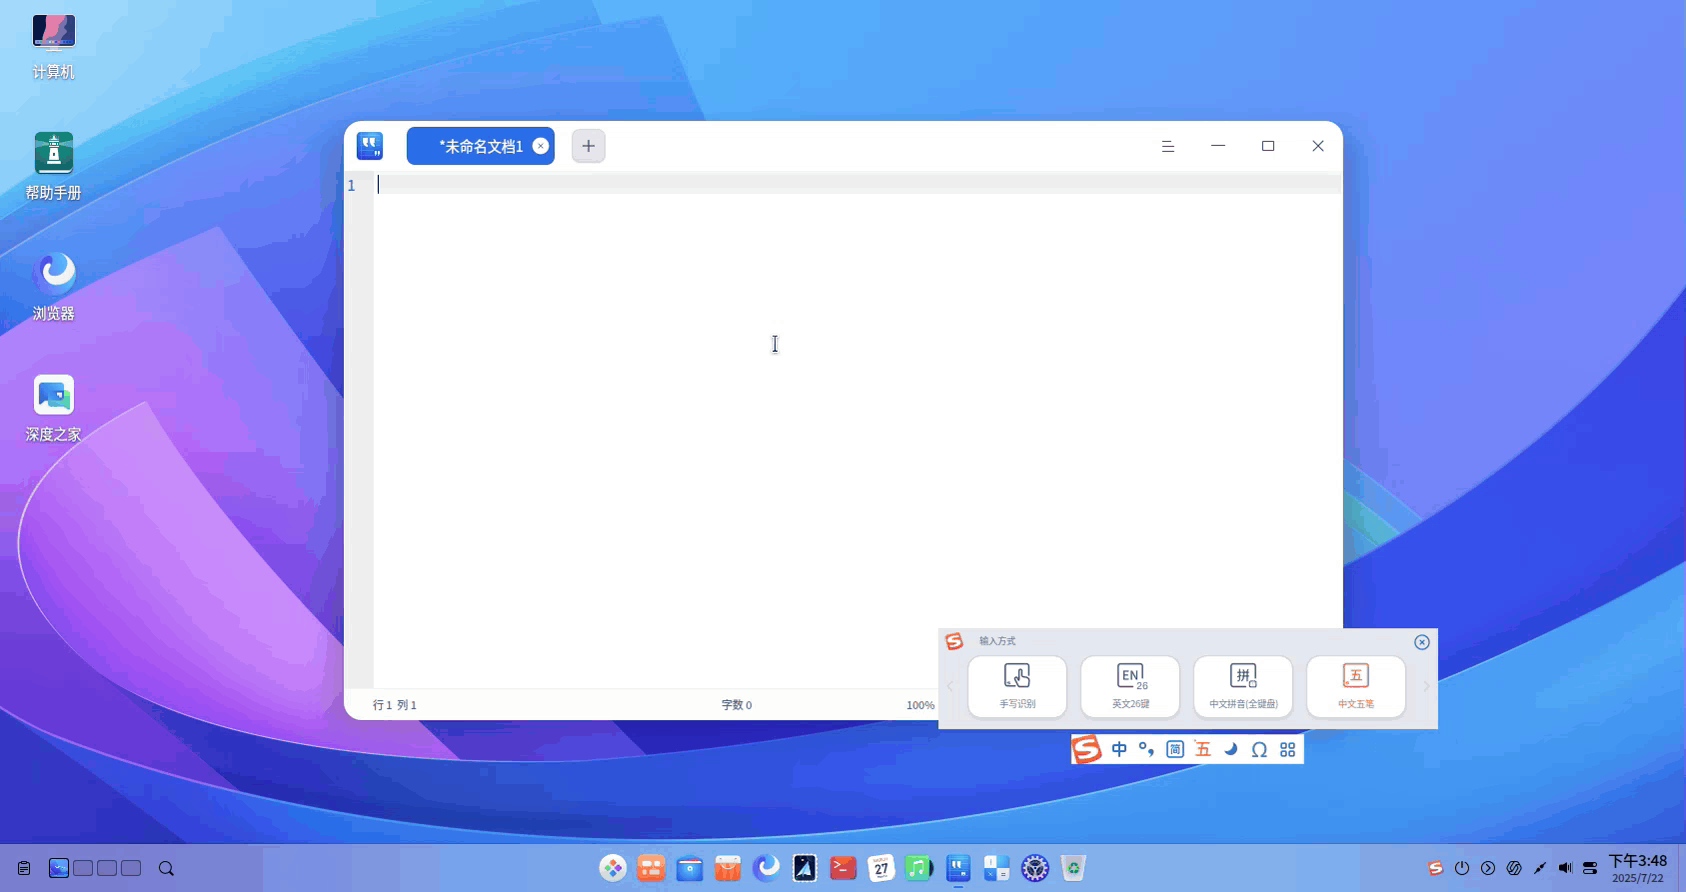Open the control center gear in dock
This screenshot has width=1686, height=892.
(1035, 868)
